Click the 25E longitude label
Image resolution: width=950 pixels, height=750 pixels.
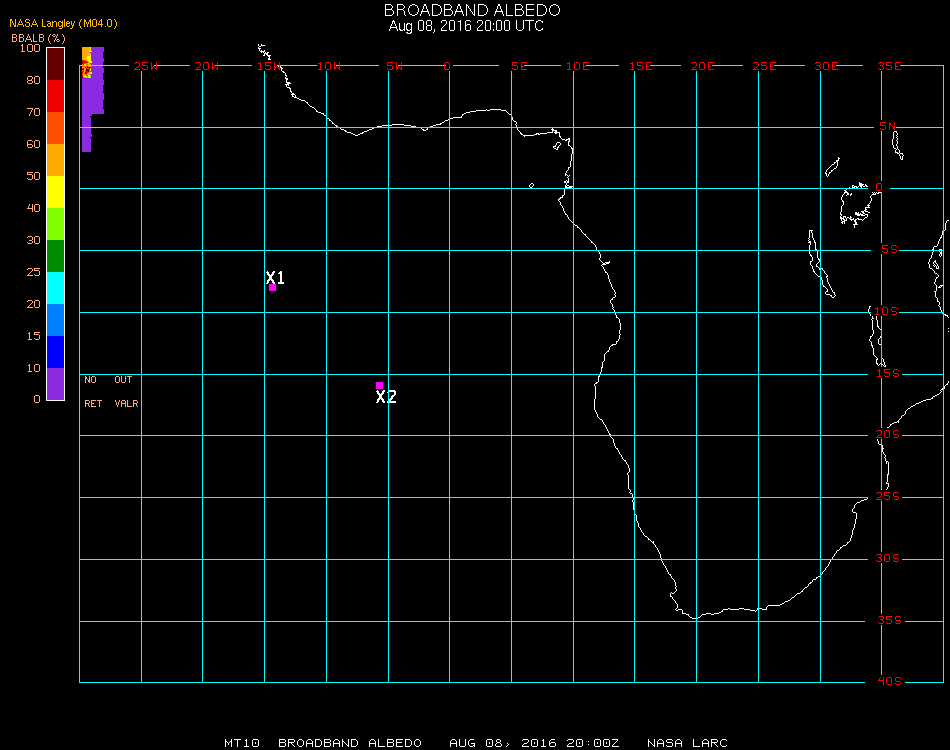pyautogui.click(x=764, y=66)
